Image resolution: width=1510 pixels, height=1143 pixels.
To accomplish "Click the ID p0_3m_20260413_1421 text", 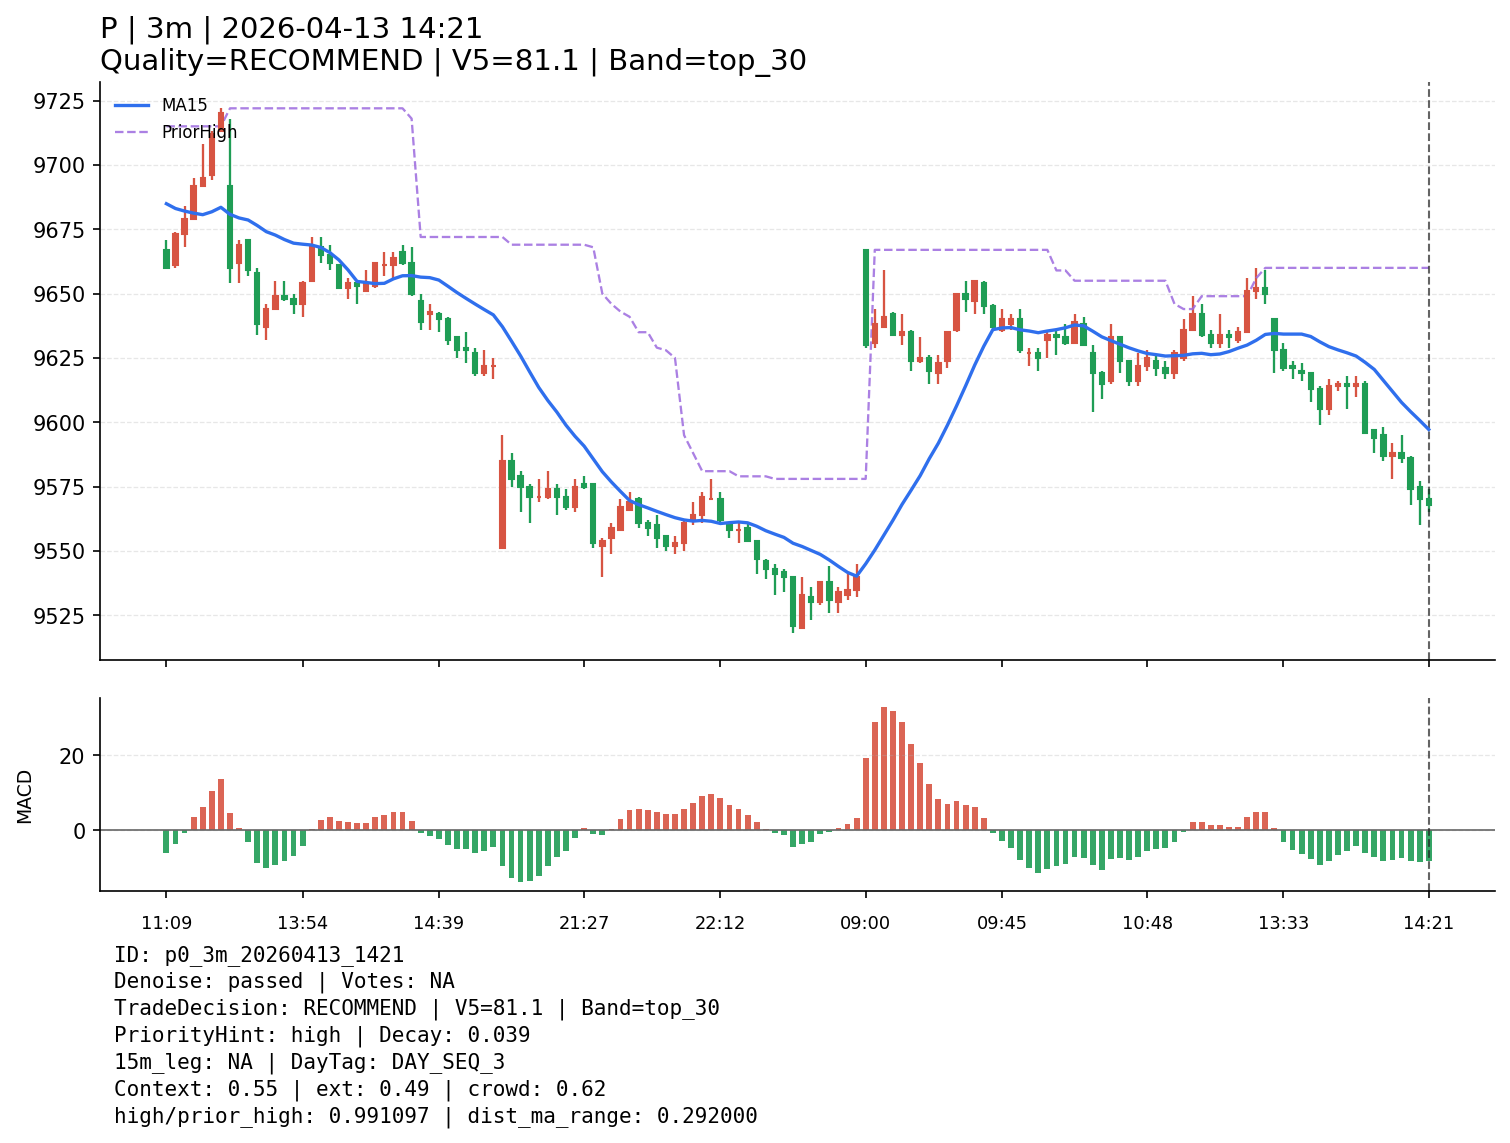I will (259, 955).
